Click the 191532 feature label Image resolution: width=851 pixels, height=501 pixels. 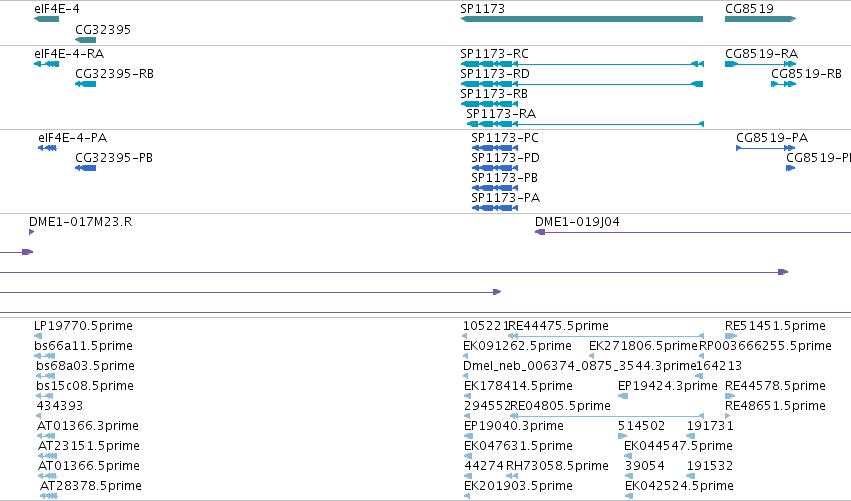click(x=710, y=466)
